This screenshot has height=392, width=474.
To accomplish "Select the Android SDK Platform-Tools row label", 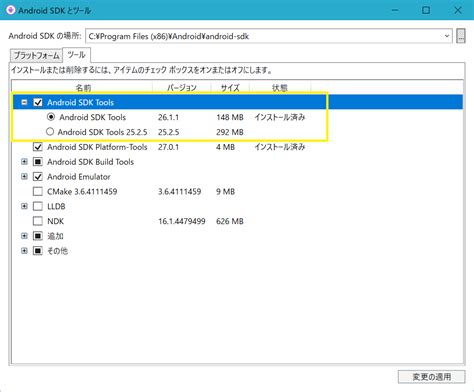I will click(x=97, y=147).
